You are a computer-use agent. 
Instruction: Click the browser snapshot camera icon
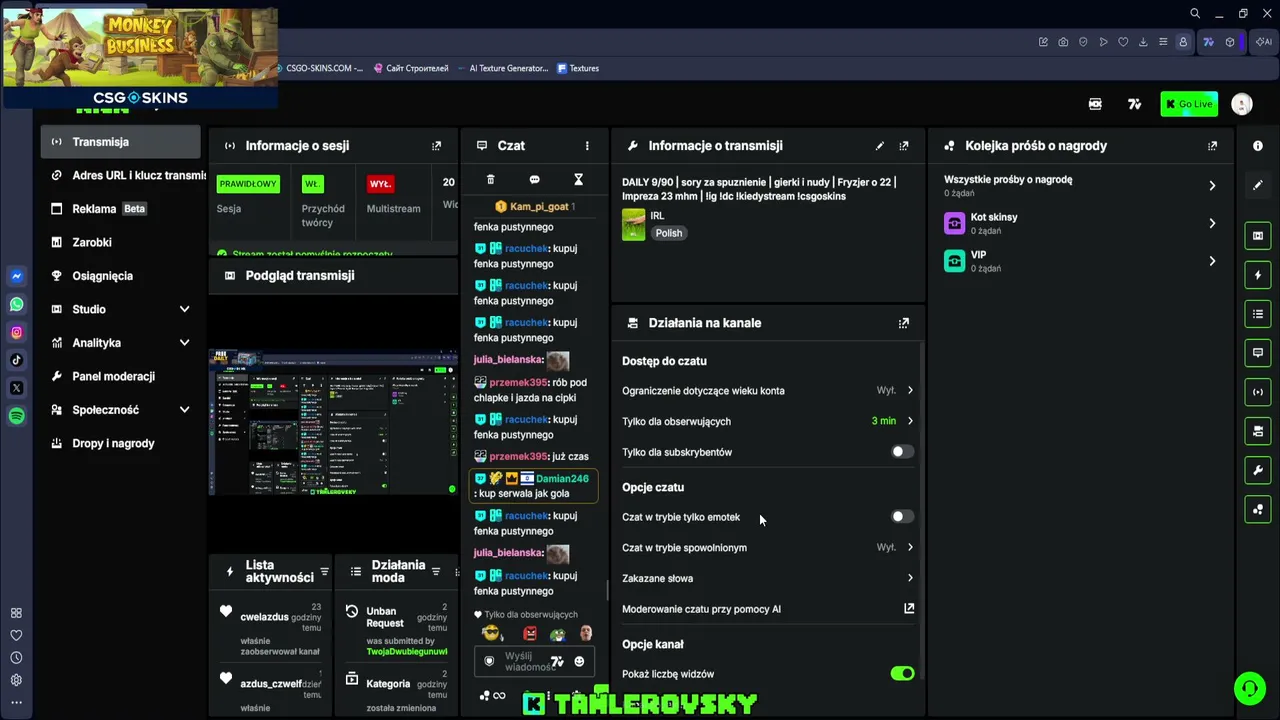tap(1063, 42)
